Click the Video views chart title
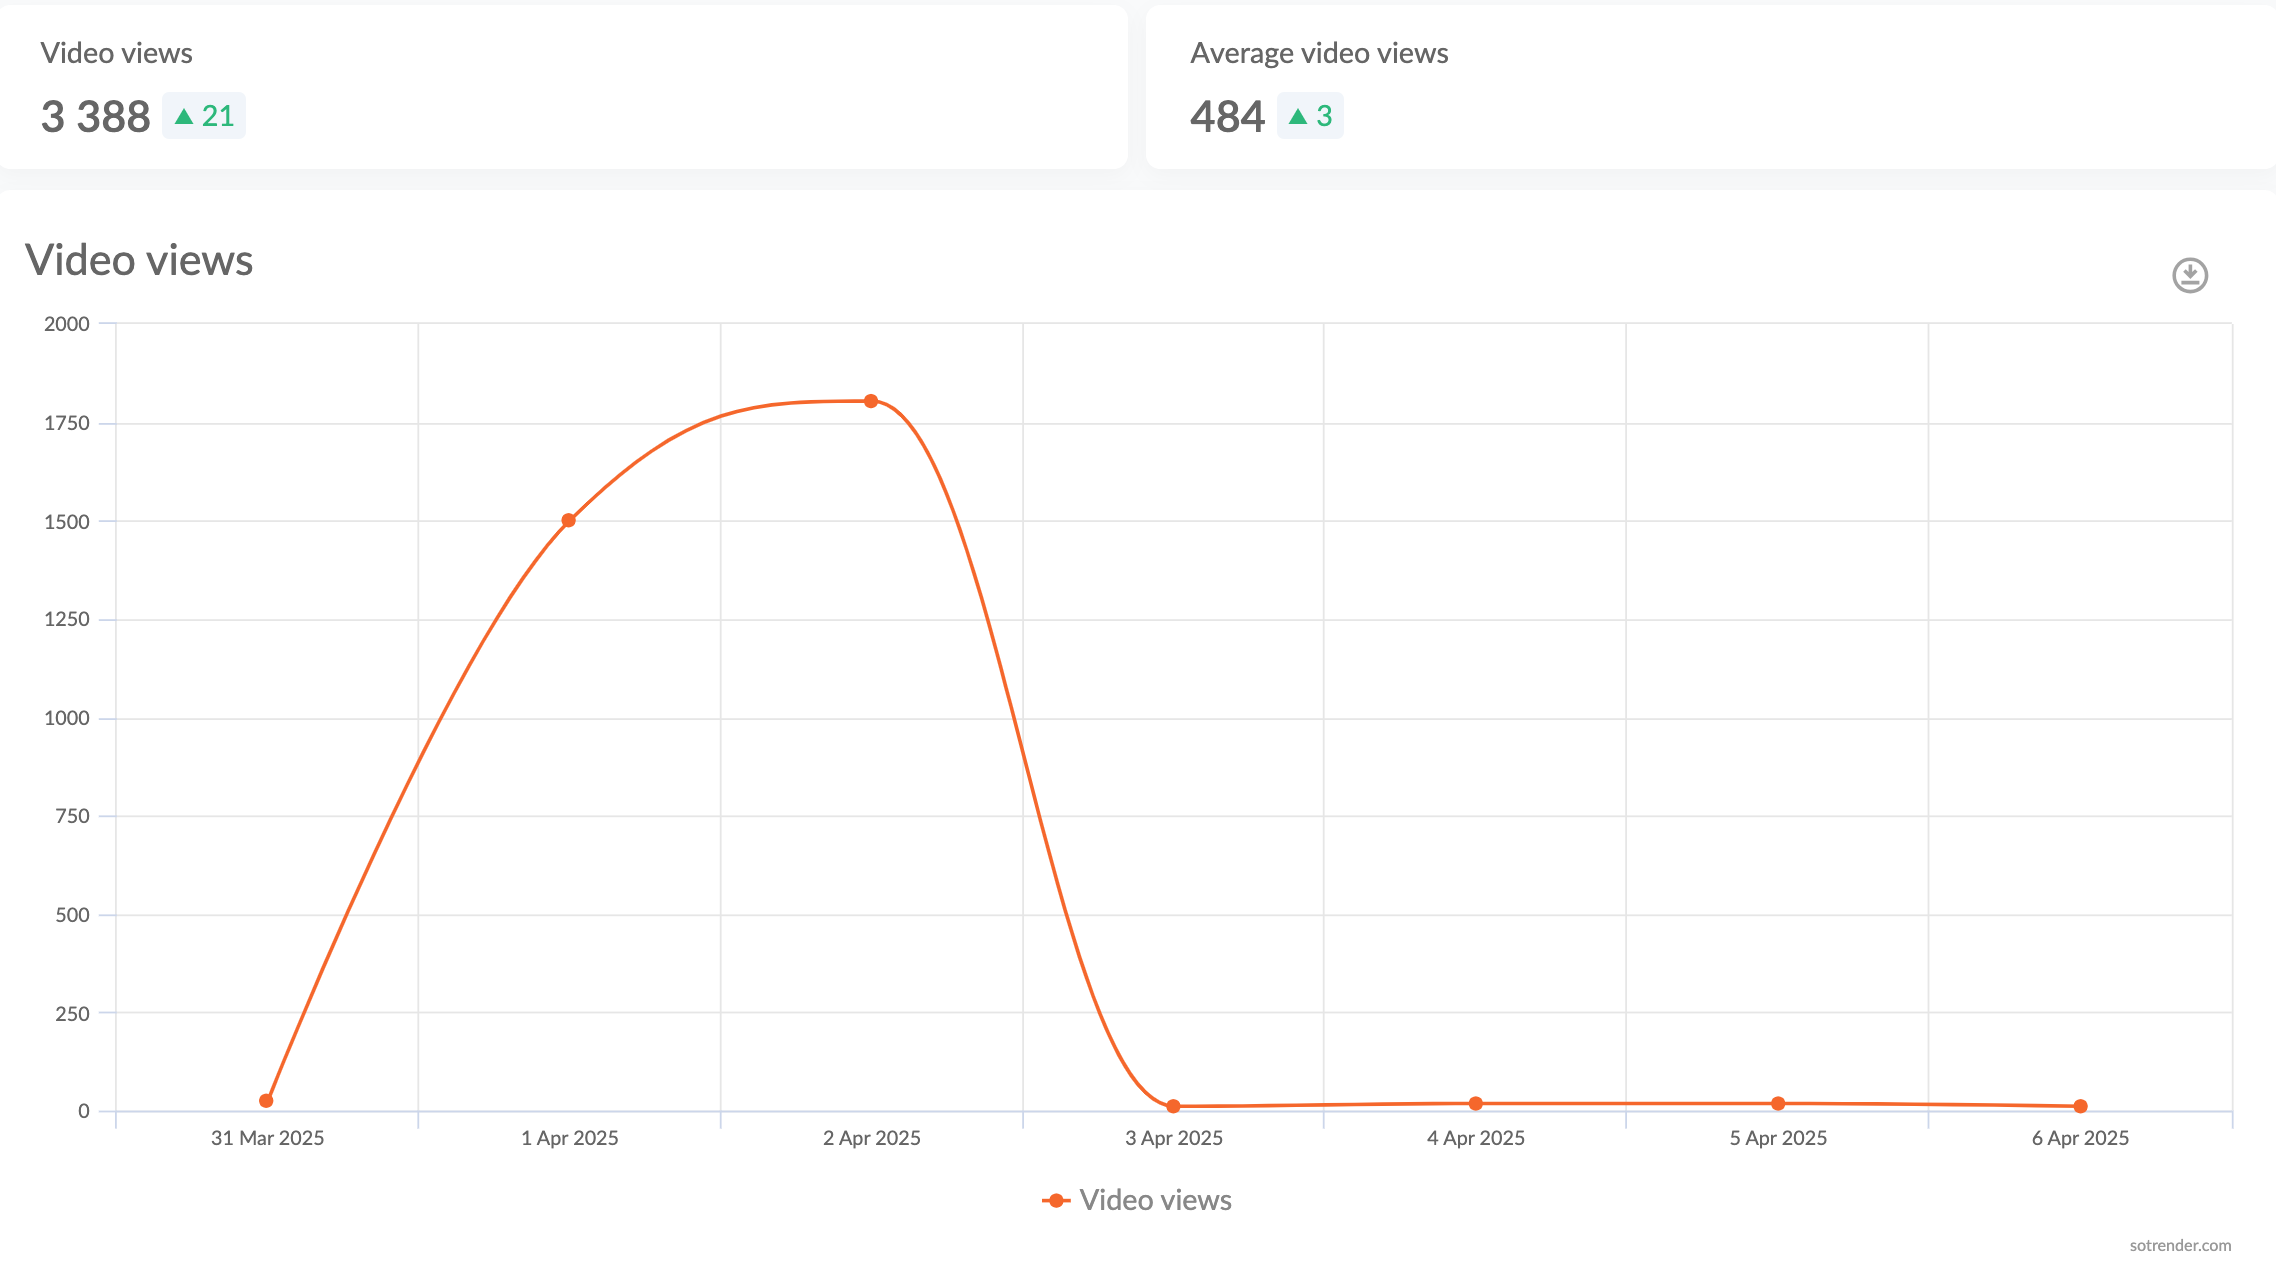Image resolution: width=2276 pixels, height=1276 pixels. (139, 260)
